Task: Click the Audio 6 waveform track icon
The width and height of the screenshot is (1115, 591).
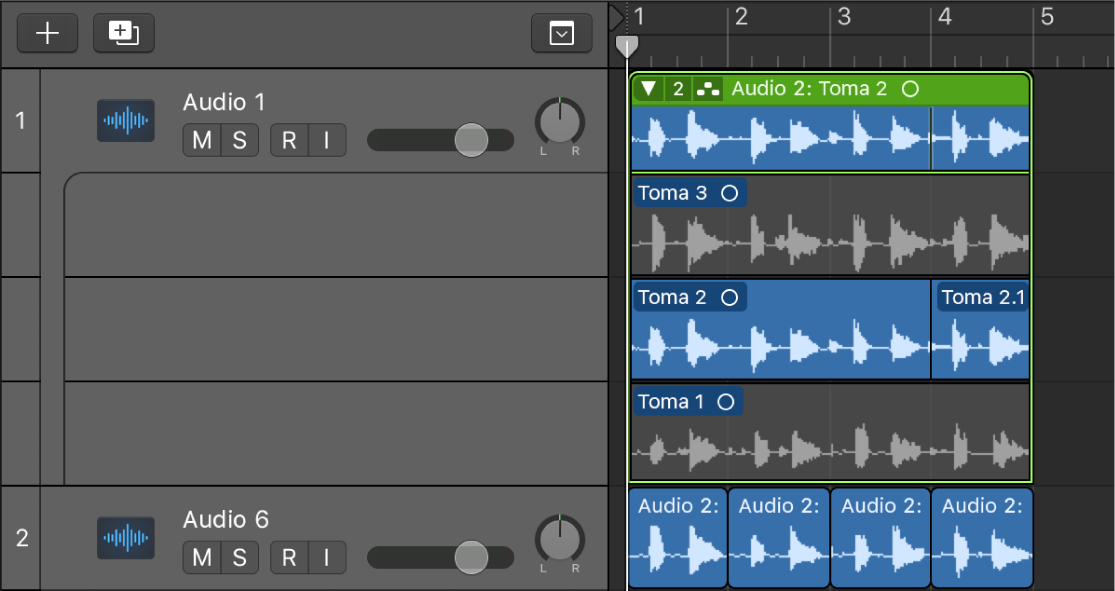Action: pos(126,538)
